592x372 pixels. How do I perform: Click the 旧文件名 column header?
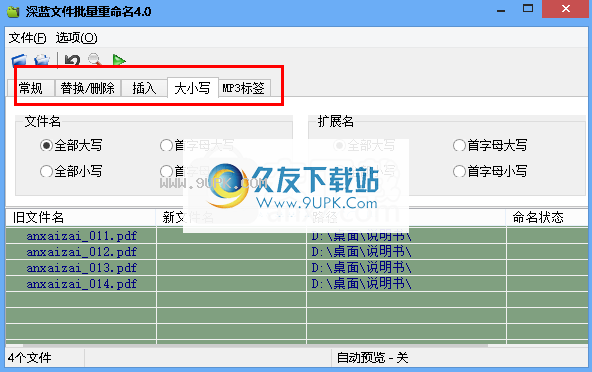pos(81,218)
